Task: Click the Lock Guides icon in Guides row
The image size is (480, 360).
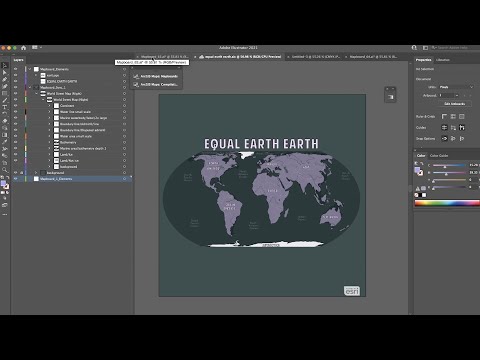Action: coord(453,127)
